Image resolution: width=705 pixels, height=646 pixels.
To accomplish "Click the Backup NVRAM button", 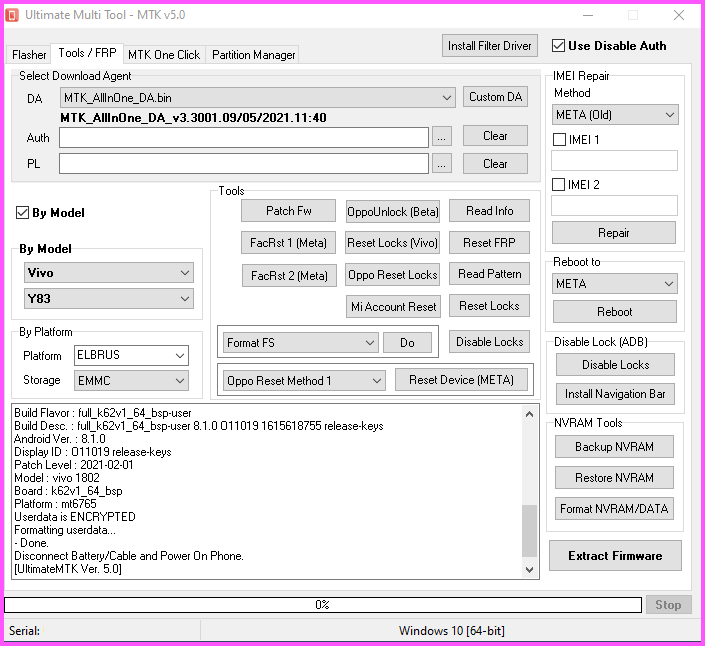I will point(614,446).
